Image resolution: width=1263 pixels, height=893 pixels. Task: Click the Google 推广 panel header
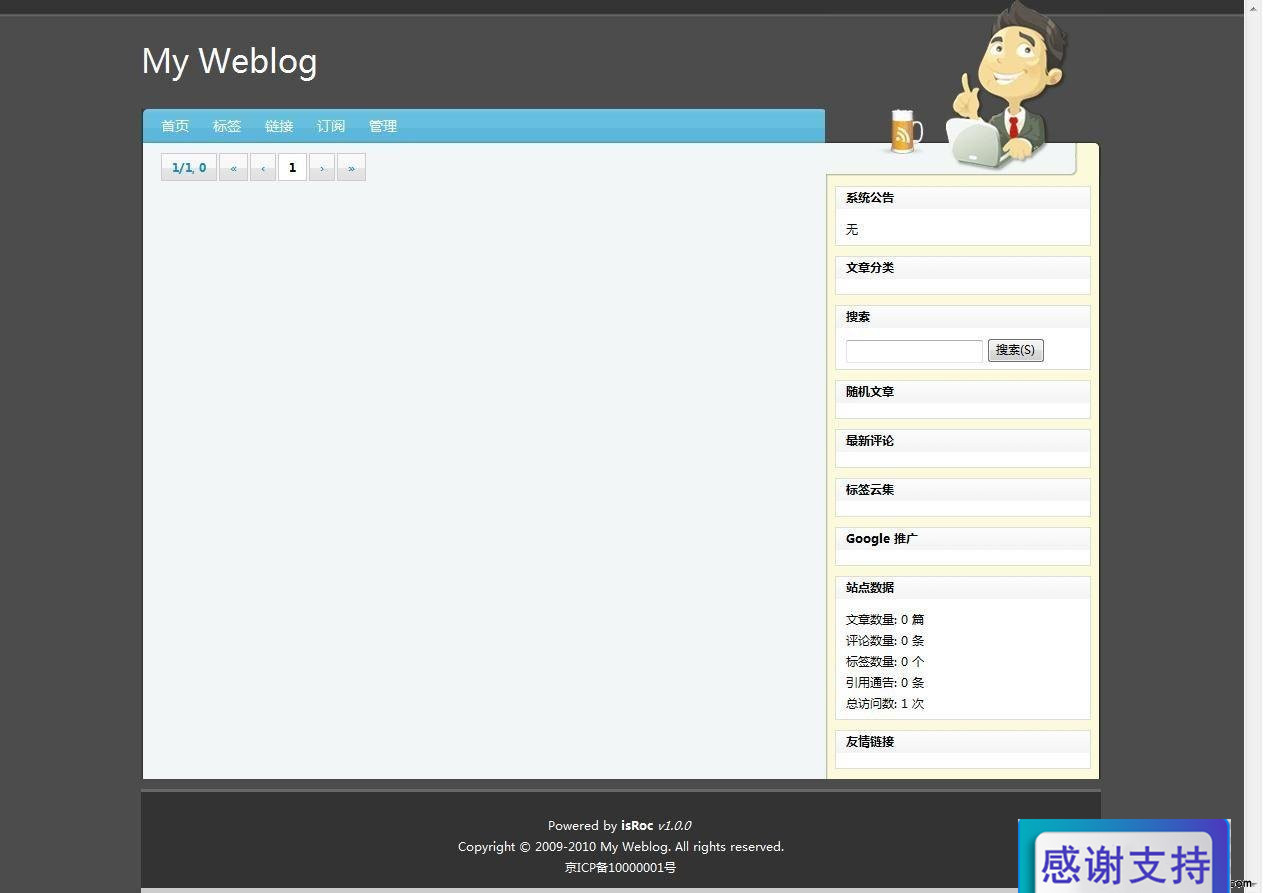point(962,539)
